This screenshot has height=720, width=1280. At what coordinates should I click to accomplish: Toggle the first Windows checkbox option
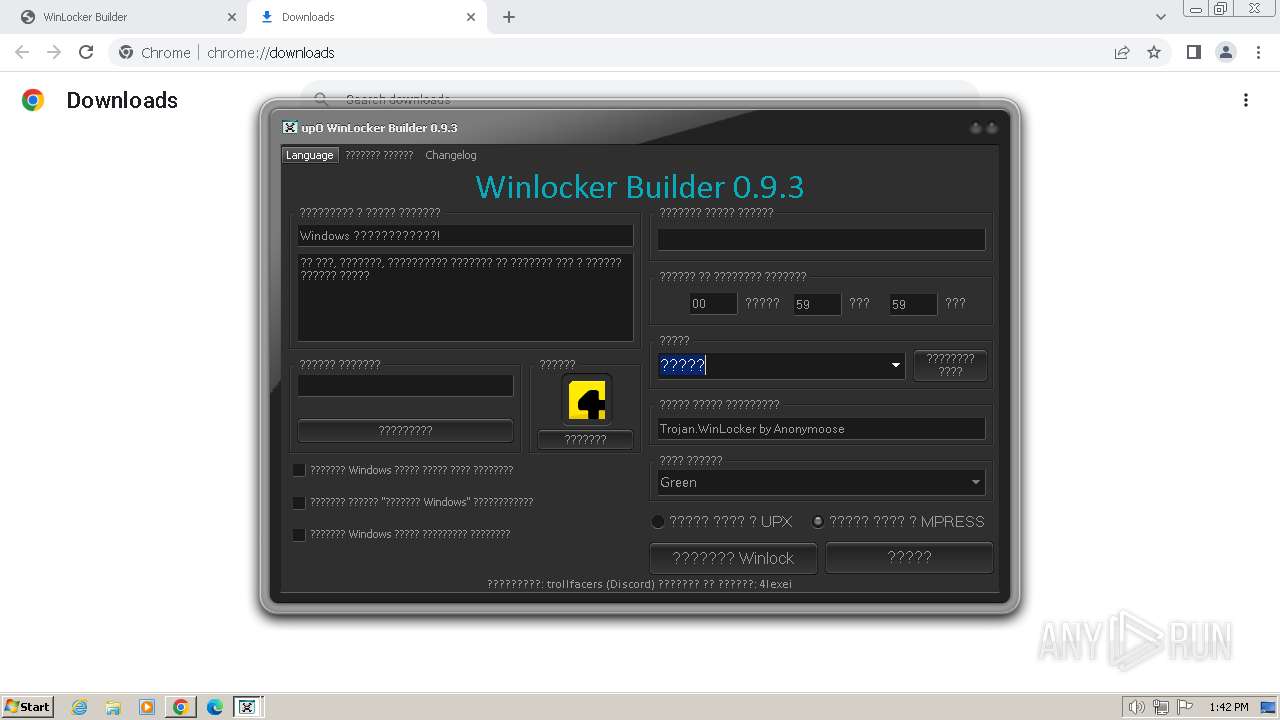[x=299, y=470]
